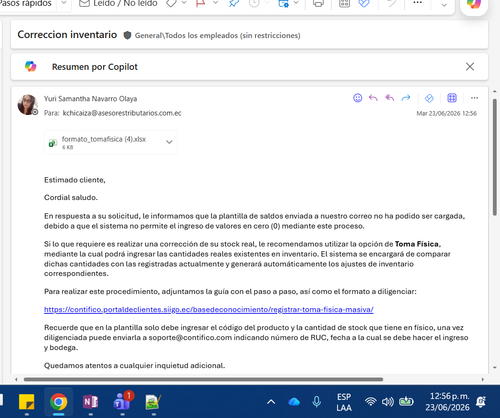Image resolution: width=500 pixels, height=418 pixels.
Task: Click sender name Yuri Samantha Navarro Olaya
Action: pyautogui.click(x=90, y=99)
